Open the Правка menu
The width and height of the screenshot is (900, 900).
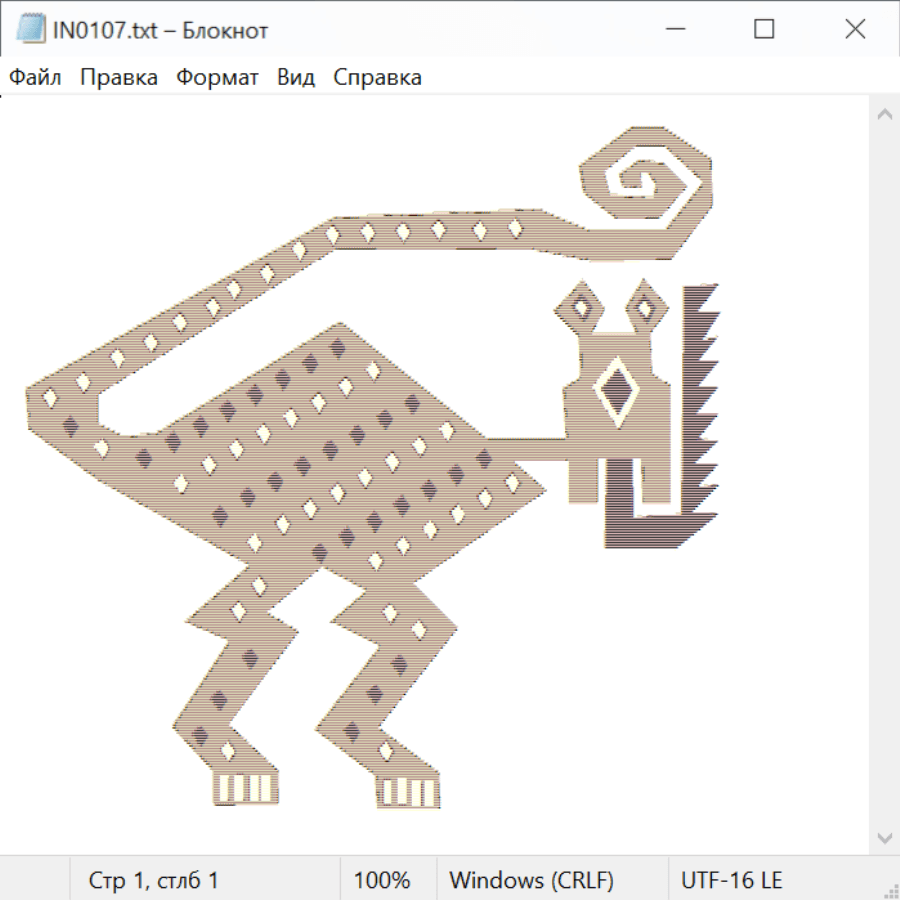118,78
